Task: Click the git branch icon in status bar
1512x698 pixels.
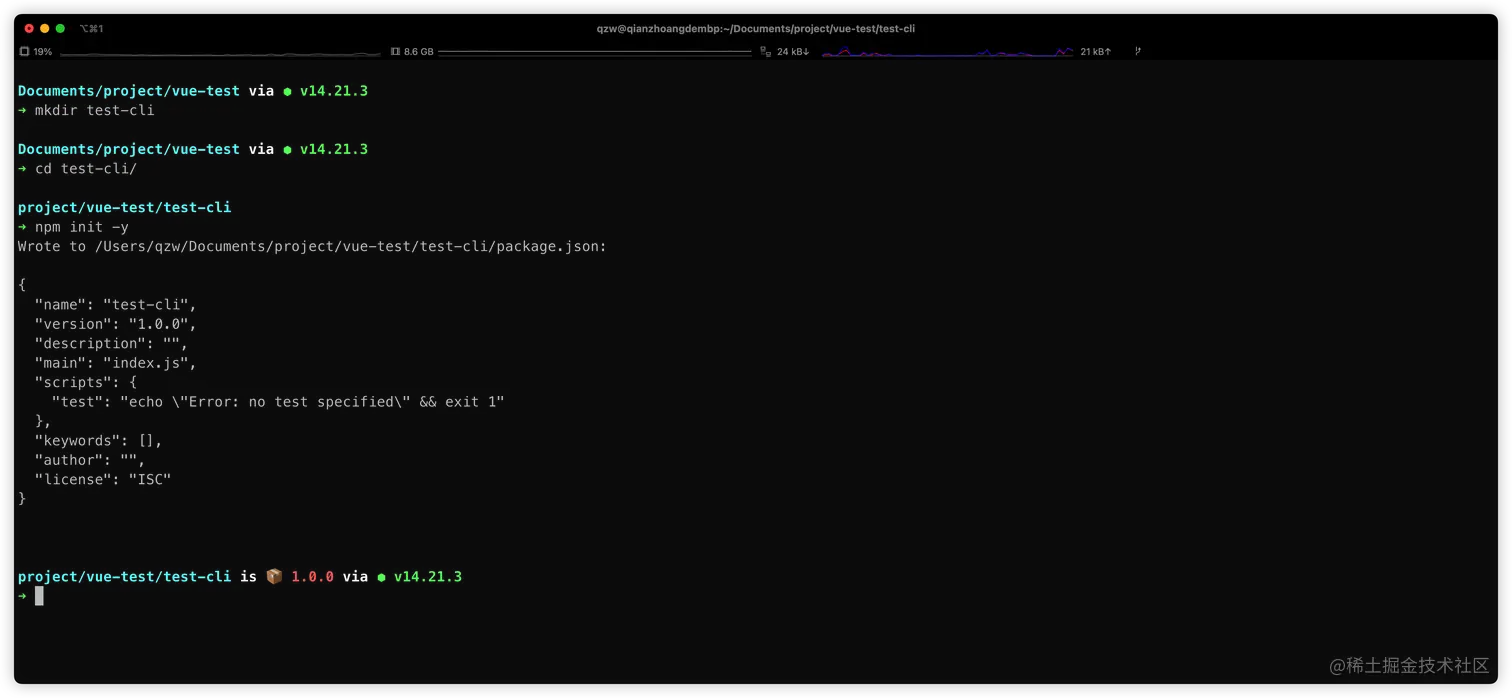Action: pos(1138,51)
